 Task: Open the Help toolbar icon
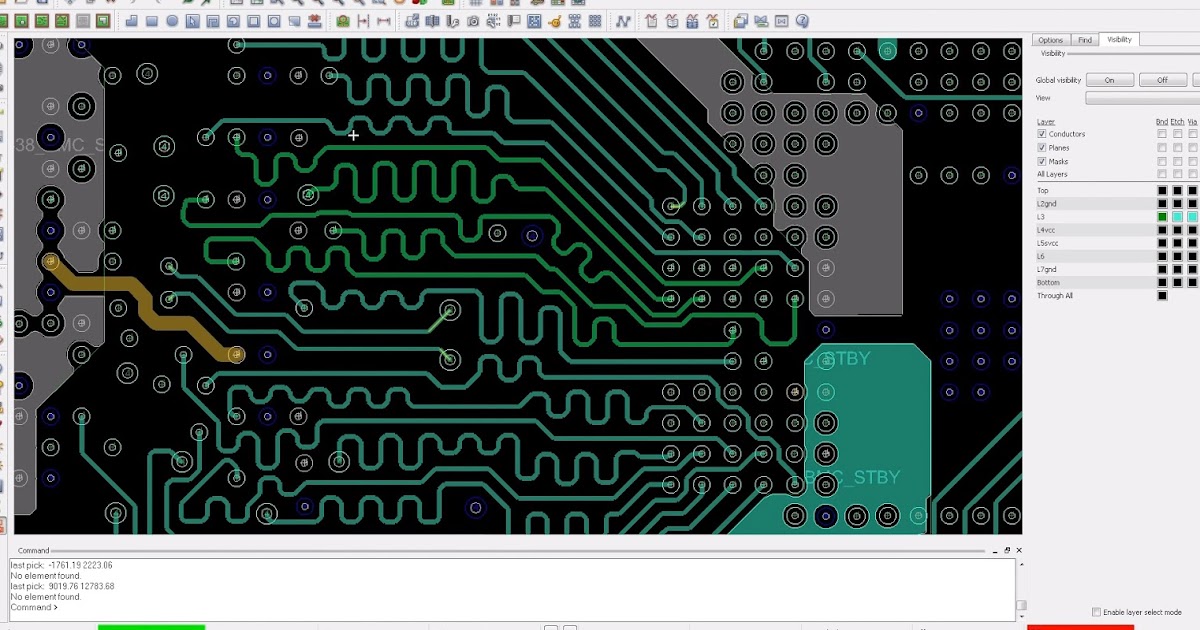click(x=801, y=20)
